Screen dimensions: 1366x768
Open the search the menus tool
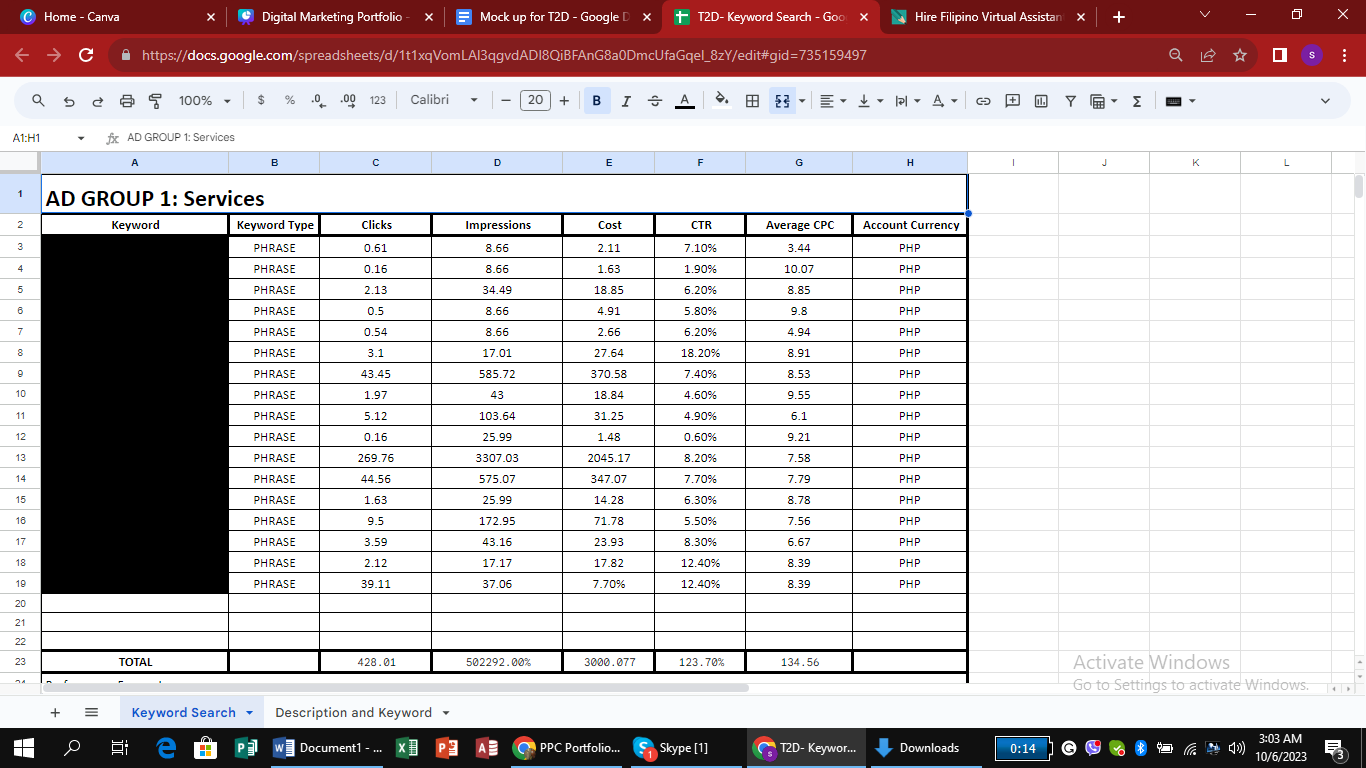(x=39, y=101)
